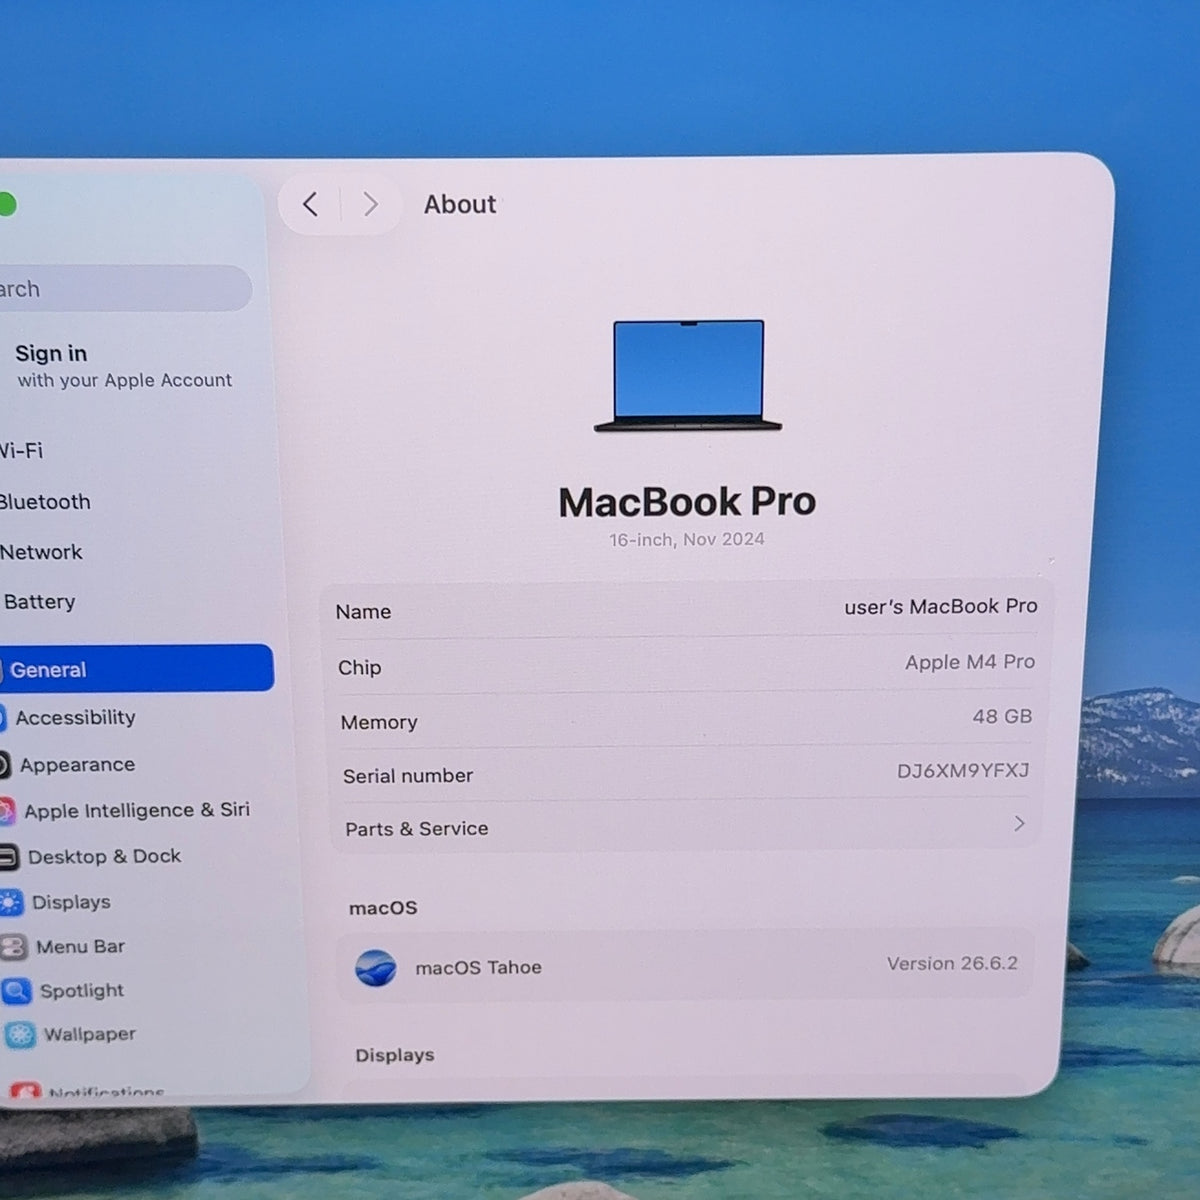Select Wi-Fi in the sidebar
Viewport: 1200px width, 1200px height.
point(21,451)
